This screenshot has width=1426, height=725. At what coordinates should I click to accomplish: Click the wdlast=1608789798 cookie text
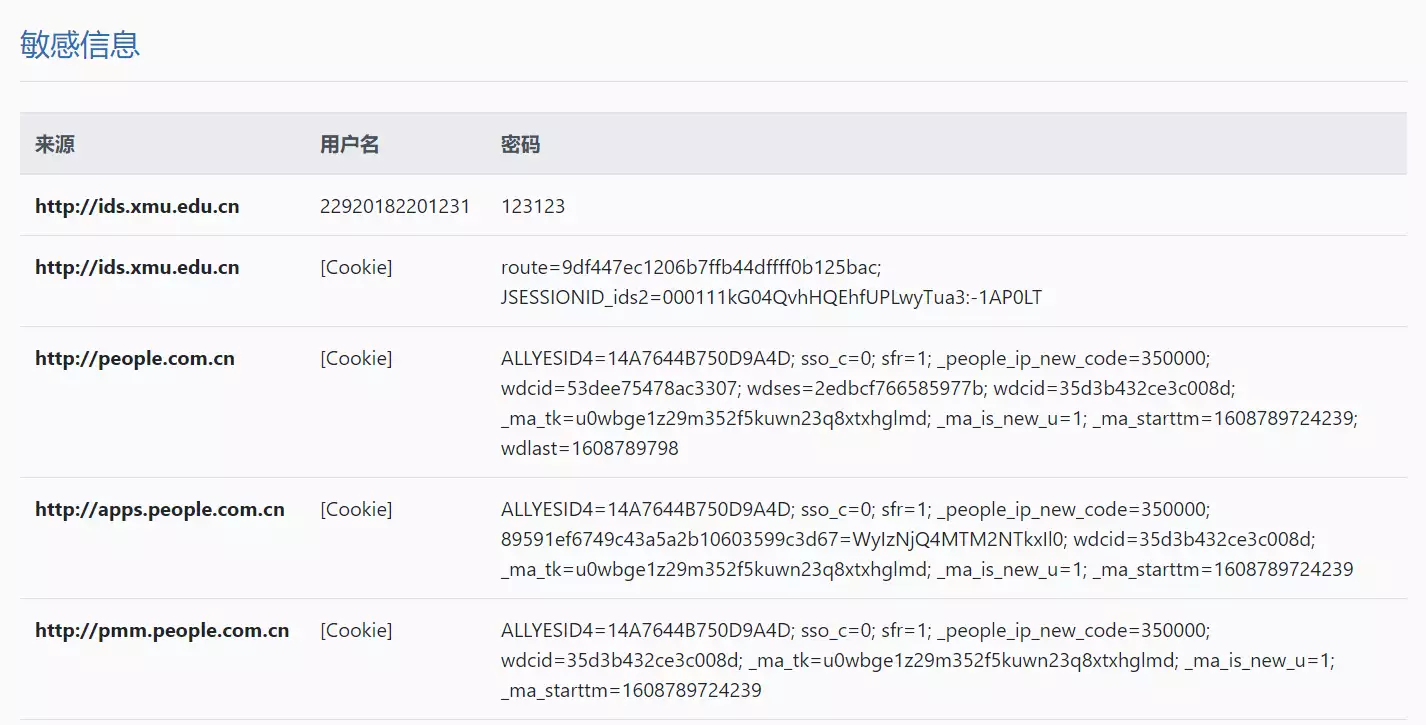click(589, 448)
